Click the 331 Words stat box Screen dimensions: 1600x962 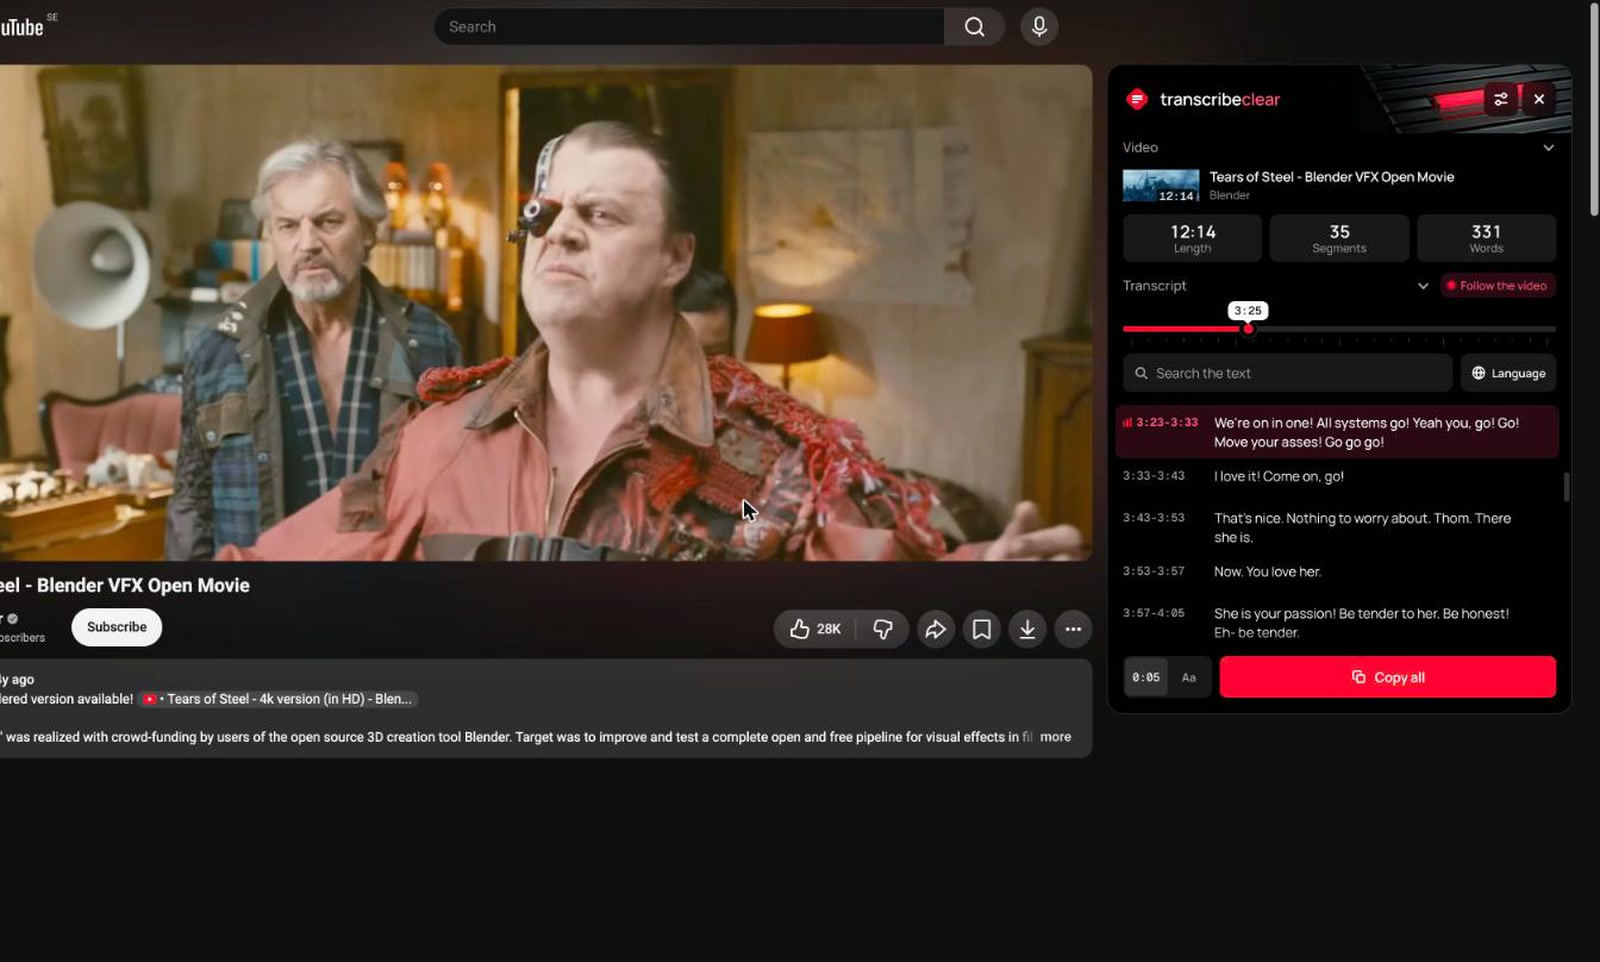pos(1486,238)
